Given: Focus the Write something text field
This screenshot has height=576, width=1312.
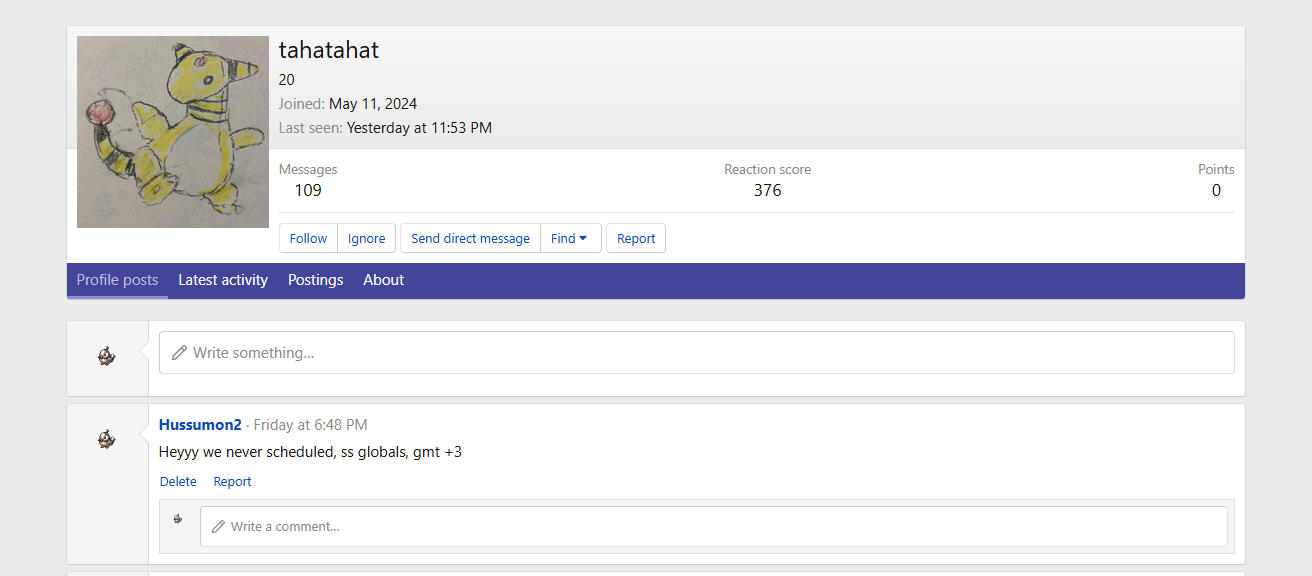Looking at the screenshot, I should coord(700,353).
